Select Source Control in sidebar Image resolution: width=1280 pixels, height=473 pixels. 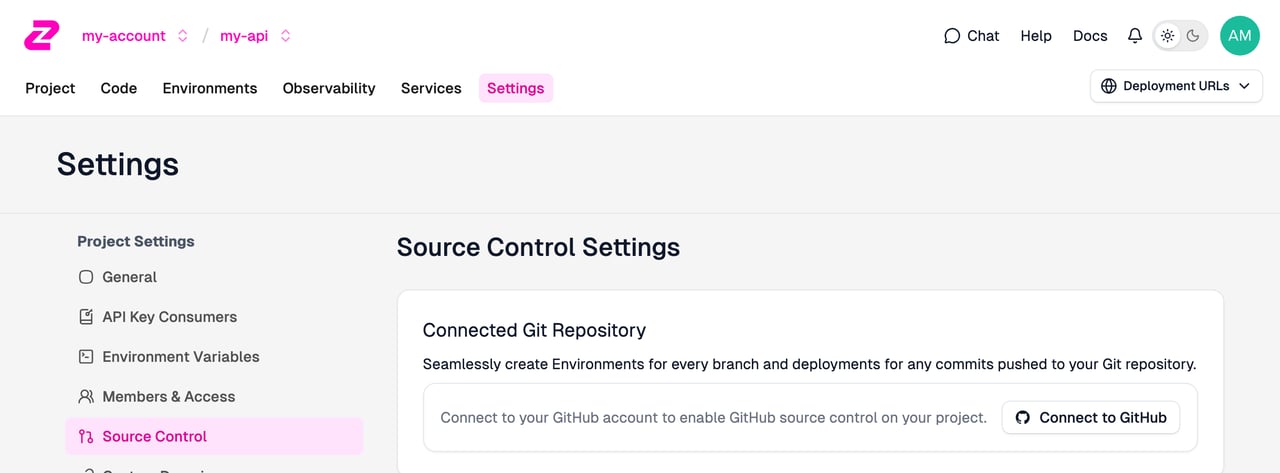[x=214, y=436]
